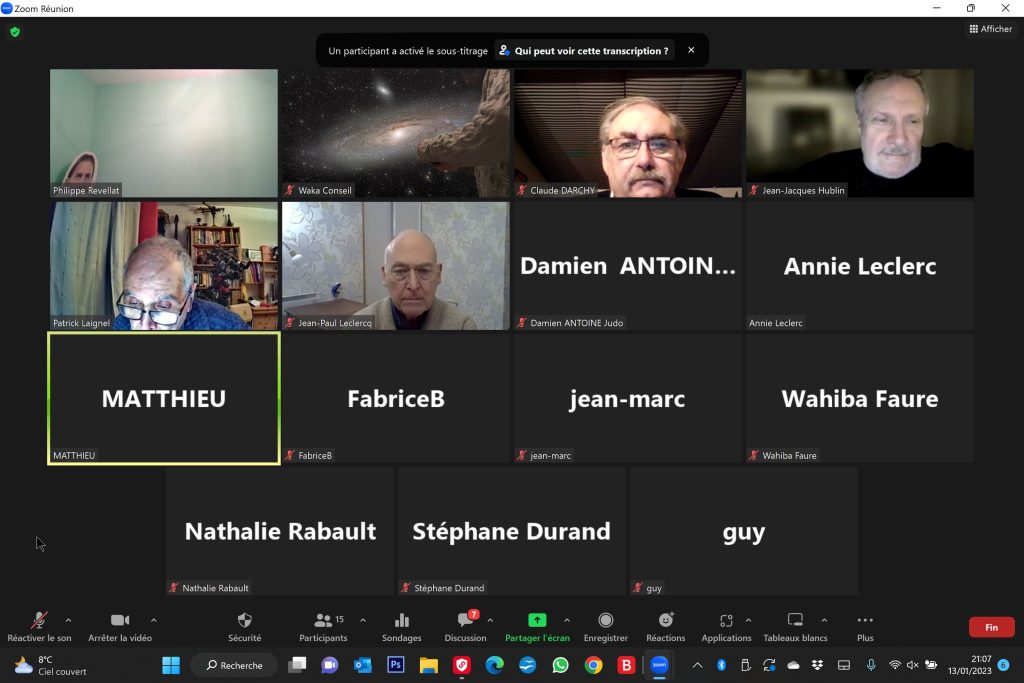This screenshot has height=683, width=1024.
Task: Open the Plus more-options menu
Action: [865, 627]
